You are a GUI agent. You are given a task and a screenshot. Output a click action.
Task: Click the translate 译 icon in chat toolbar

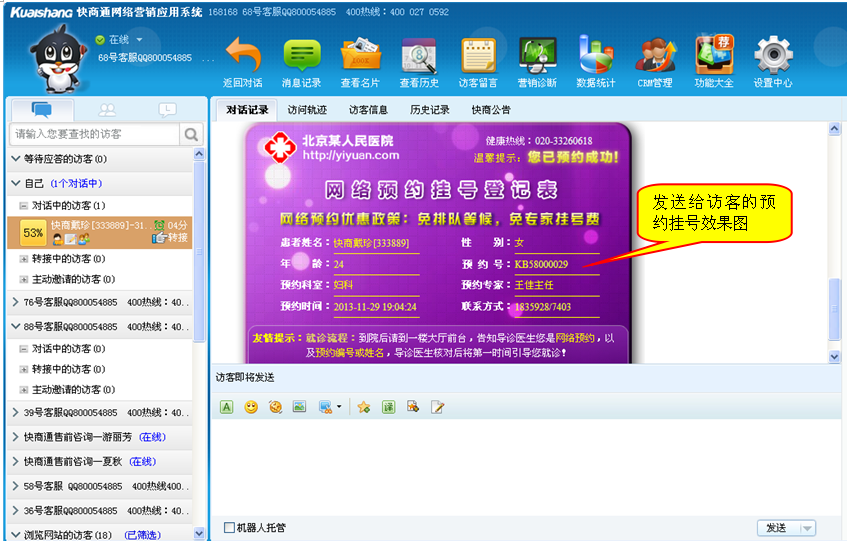tap(388, 407)
